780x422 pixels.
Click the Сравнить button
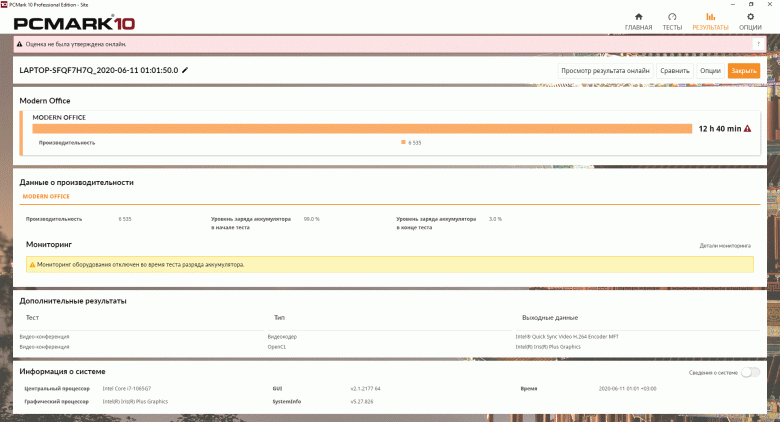pos(675,71)
